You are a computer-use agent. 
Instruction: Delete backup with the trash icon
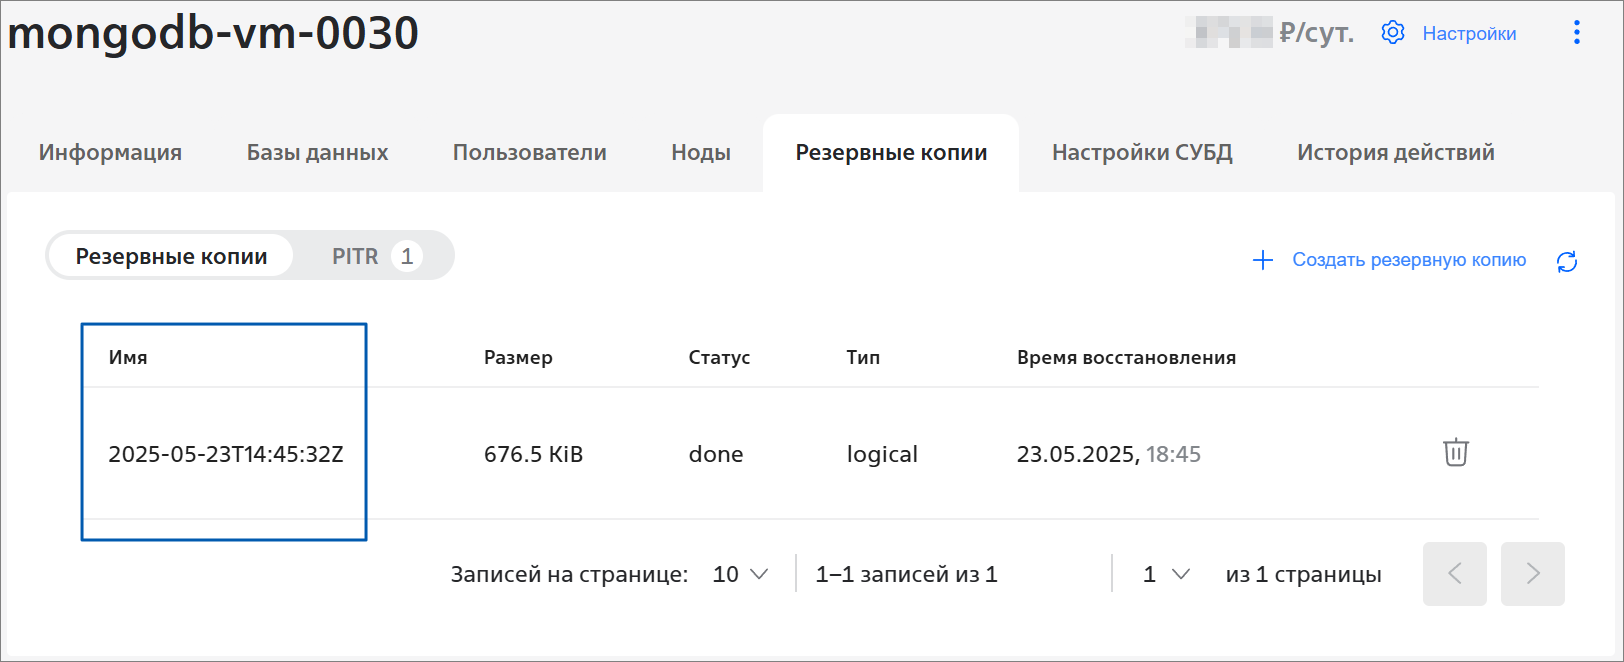point(1456,452)
